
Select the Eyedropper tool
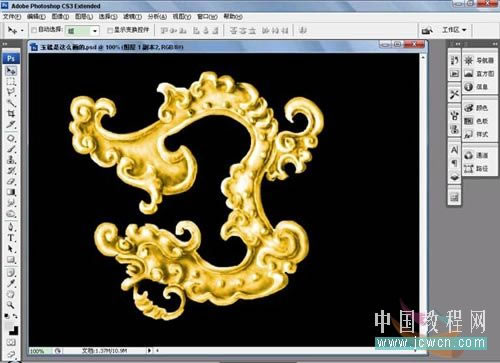[11, 283]
